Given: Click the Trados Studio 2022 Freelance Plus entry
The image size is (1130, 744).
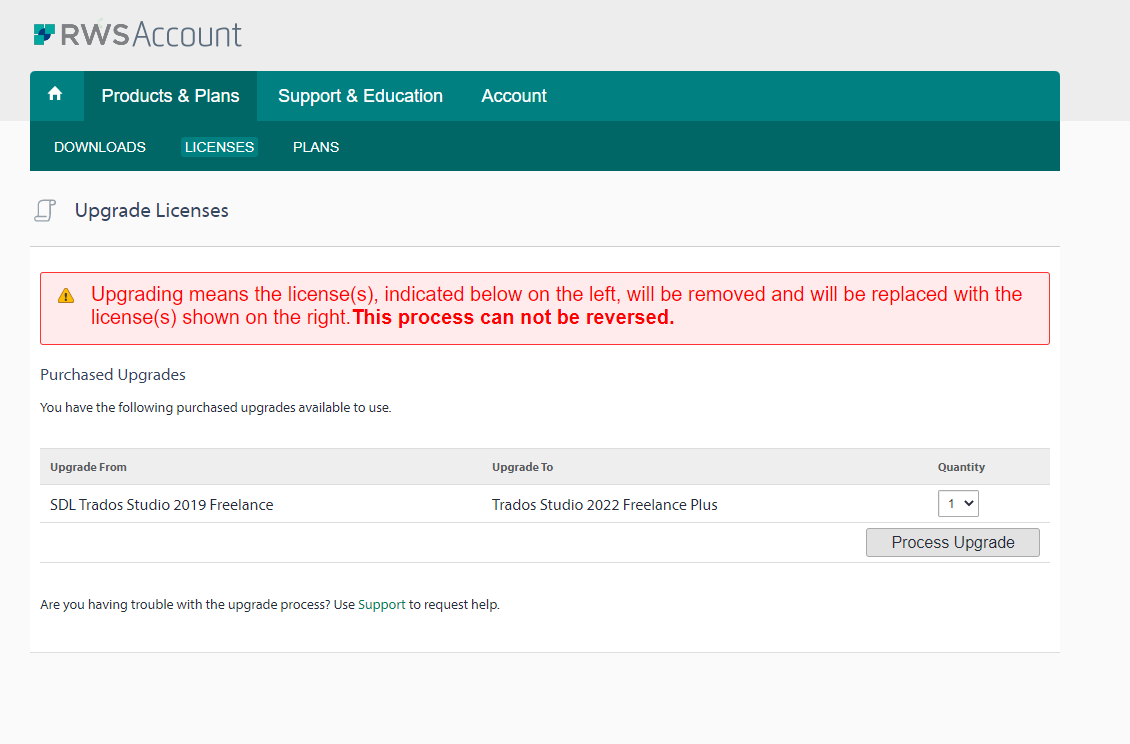Looking at the screenshot, I should (x=604, y=504).
